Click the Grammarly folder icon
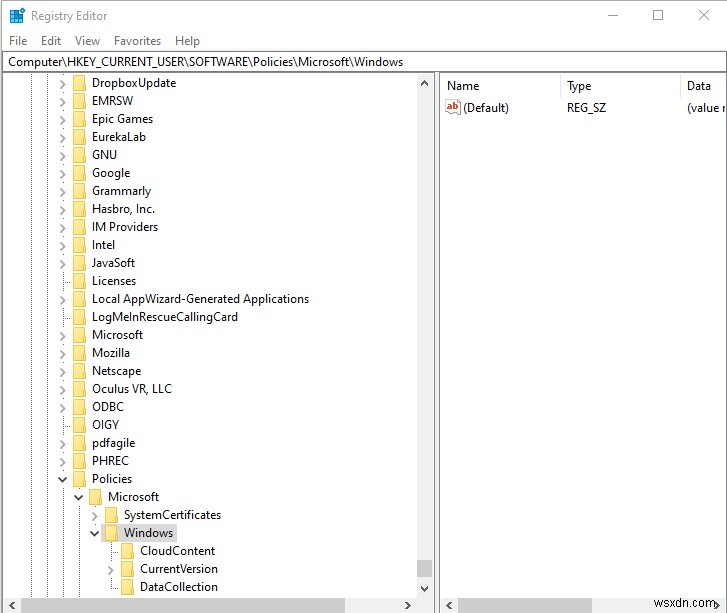 tap(80, 191)
